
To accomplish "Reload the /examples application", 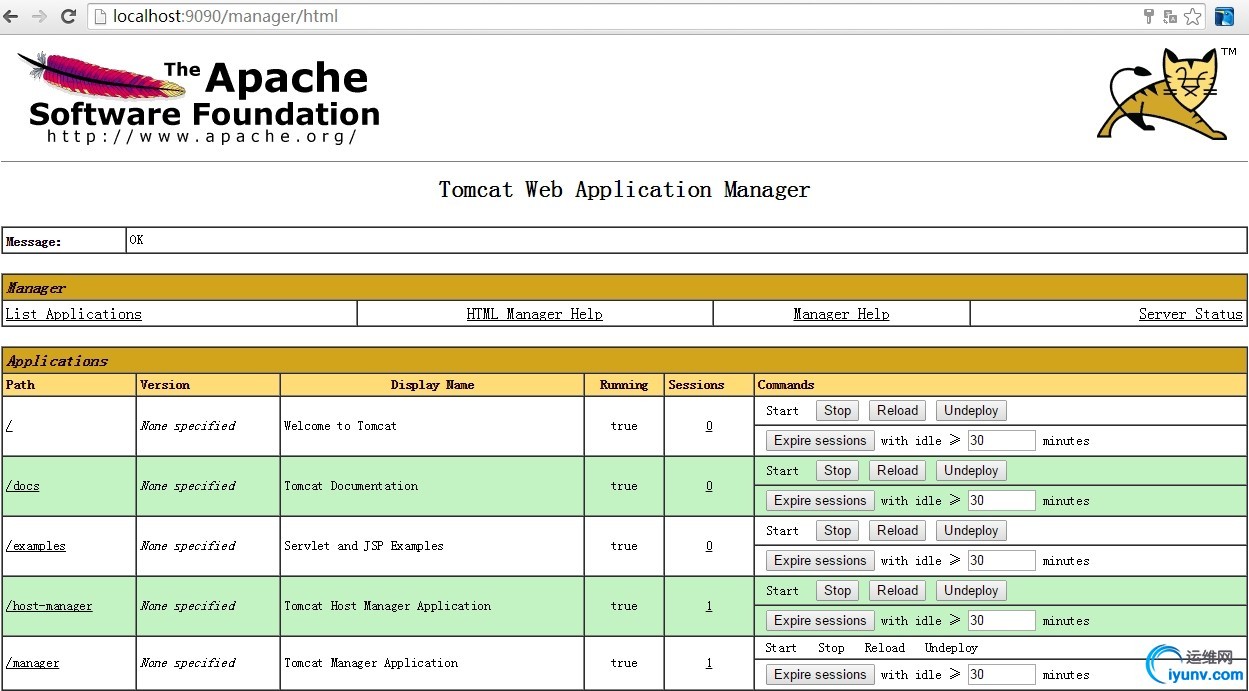I will click(x=898, y=530).
